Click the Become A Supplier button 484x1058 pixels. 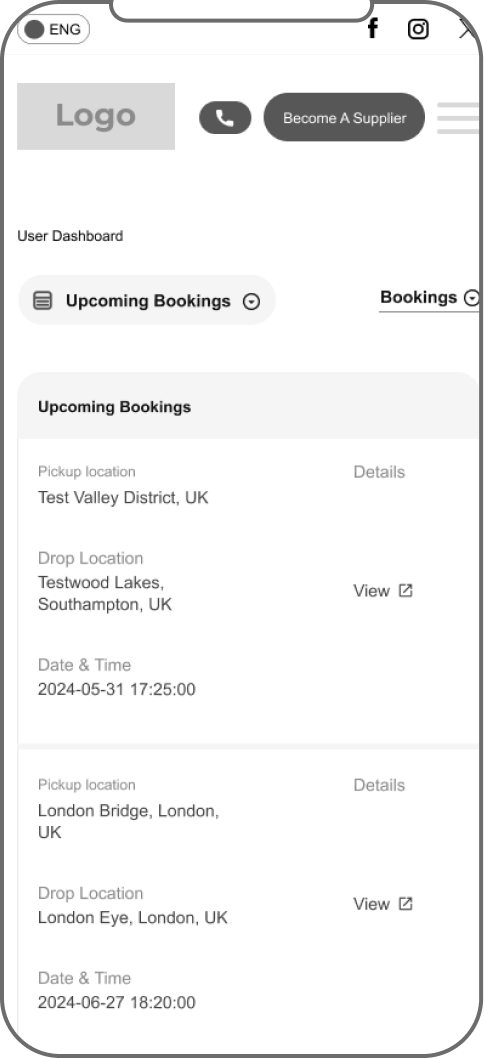click(x=344, y=117)
